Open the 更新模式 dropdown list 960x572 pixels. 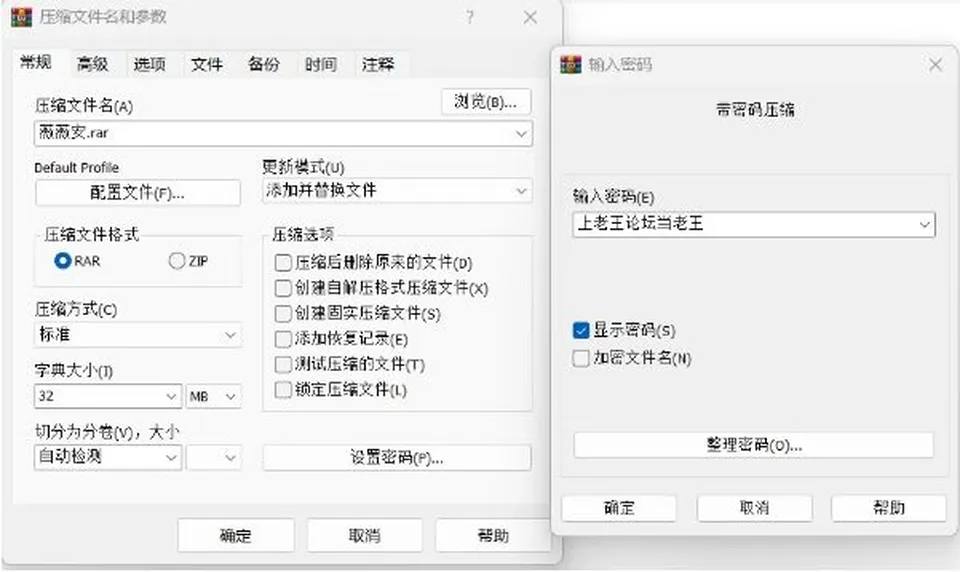tap(397, 190)
